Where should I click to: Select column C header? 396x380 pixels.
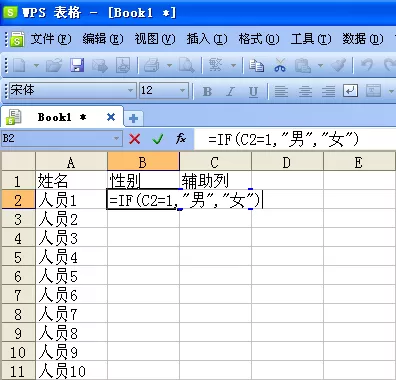pos(215,162)
